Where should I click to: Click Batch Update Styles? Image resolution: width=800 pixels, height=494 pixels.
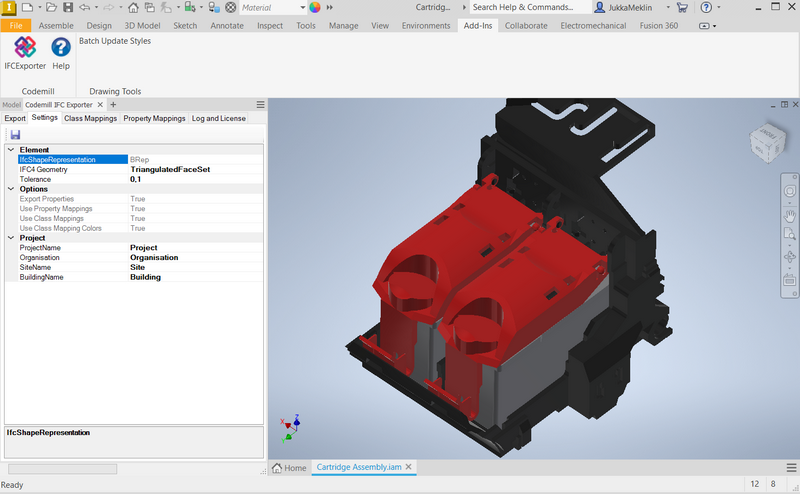point(115,41)
